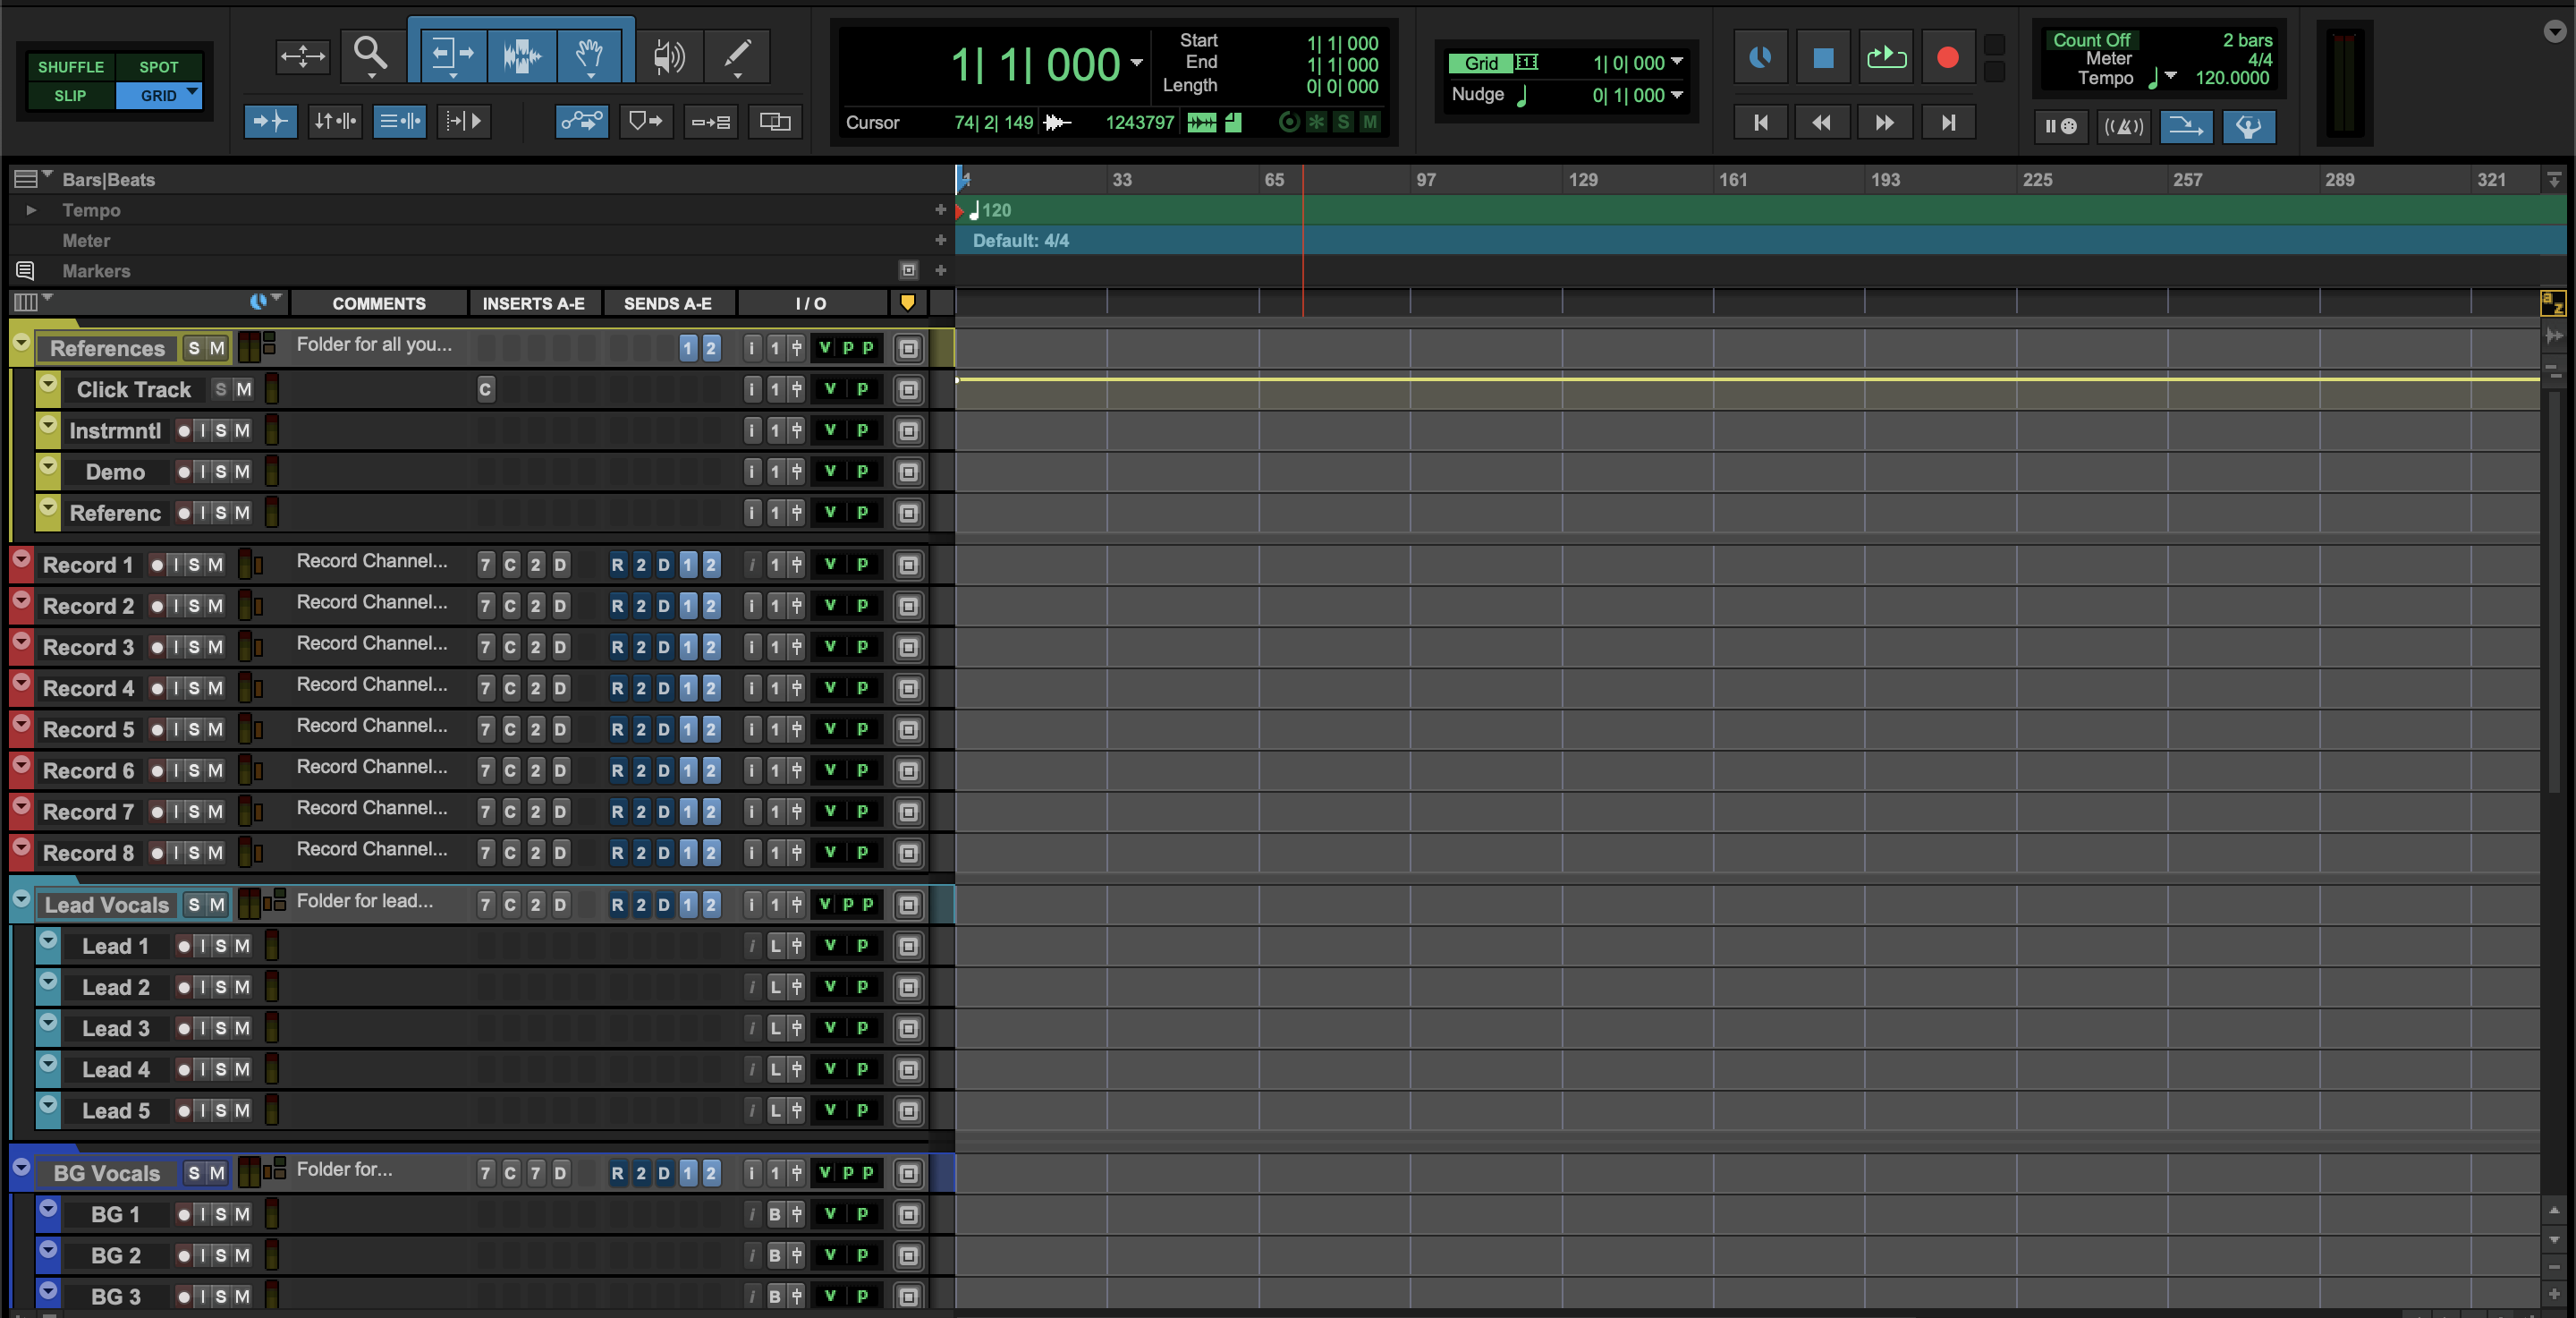Toggle Tab to Transients button
Viewport: 2576px width, 1318px height.
click(x=270, y=122)
